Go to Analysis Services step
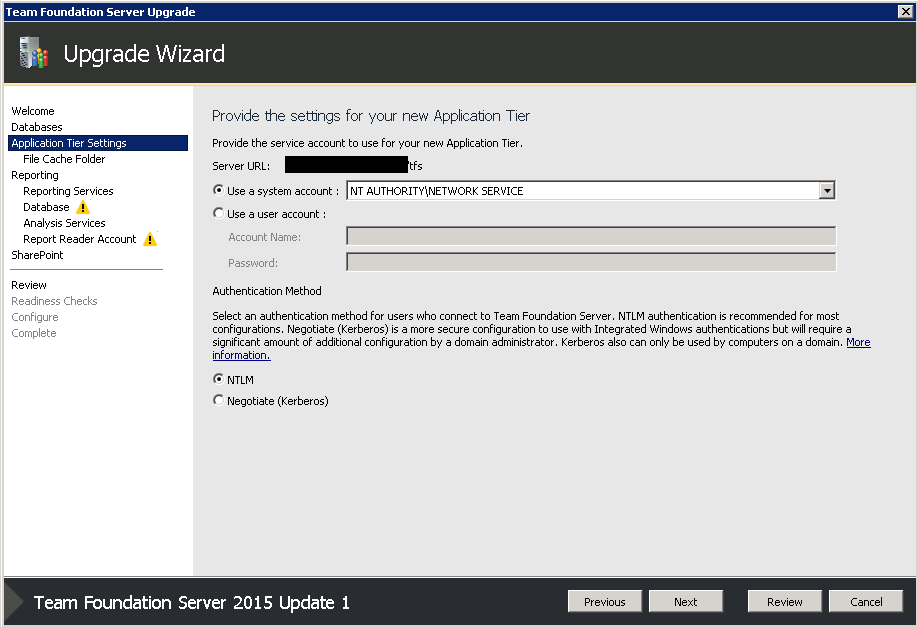The image size is (918, 627). (64, 223)
